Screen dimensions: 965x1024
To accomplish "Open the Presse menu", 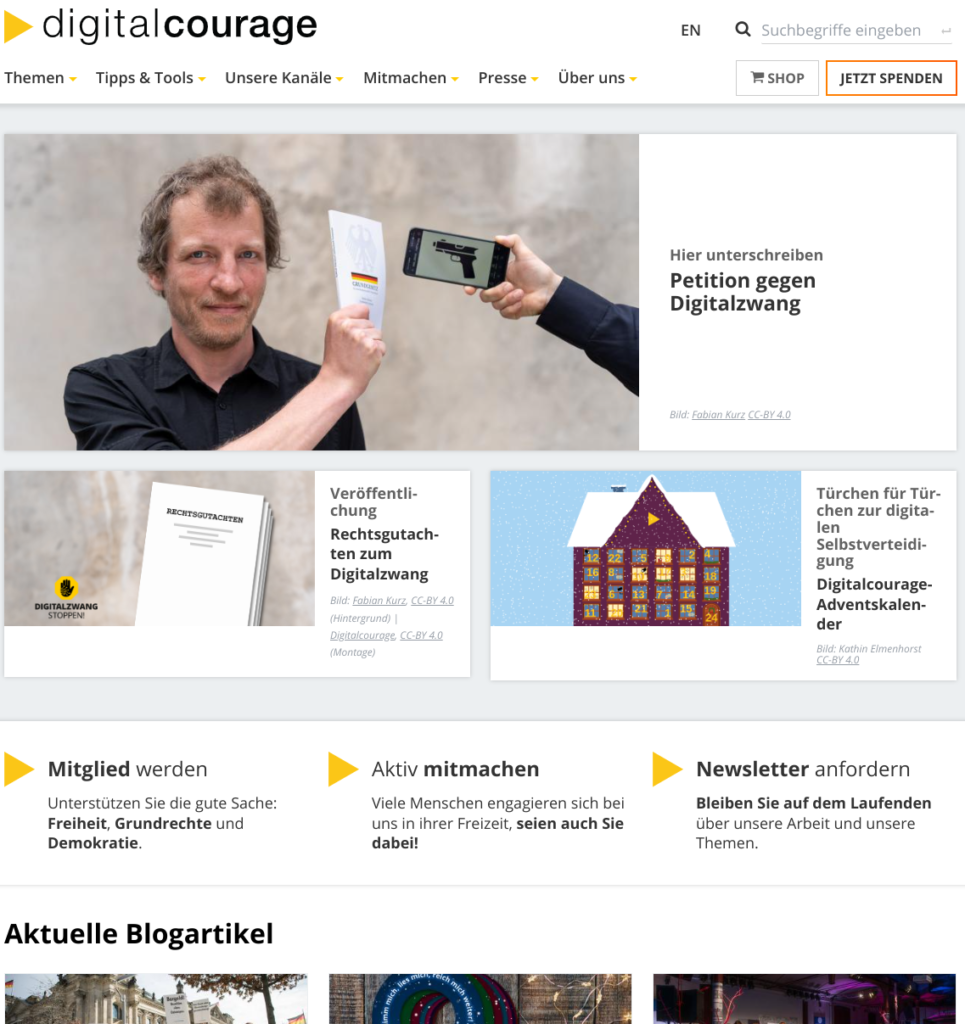I will coord(508,78).
